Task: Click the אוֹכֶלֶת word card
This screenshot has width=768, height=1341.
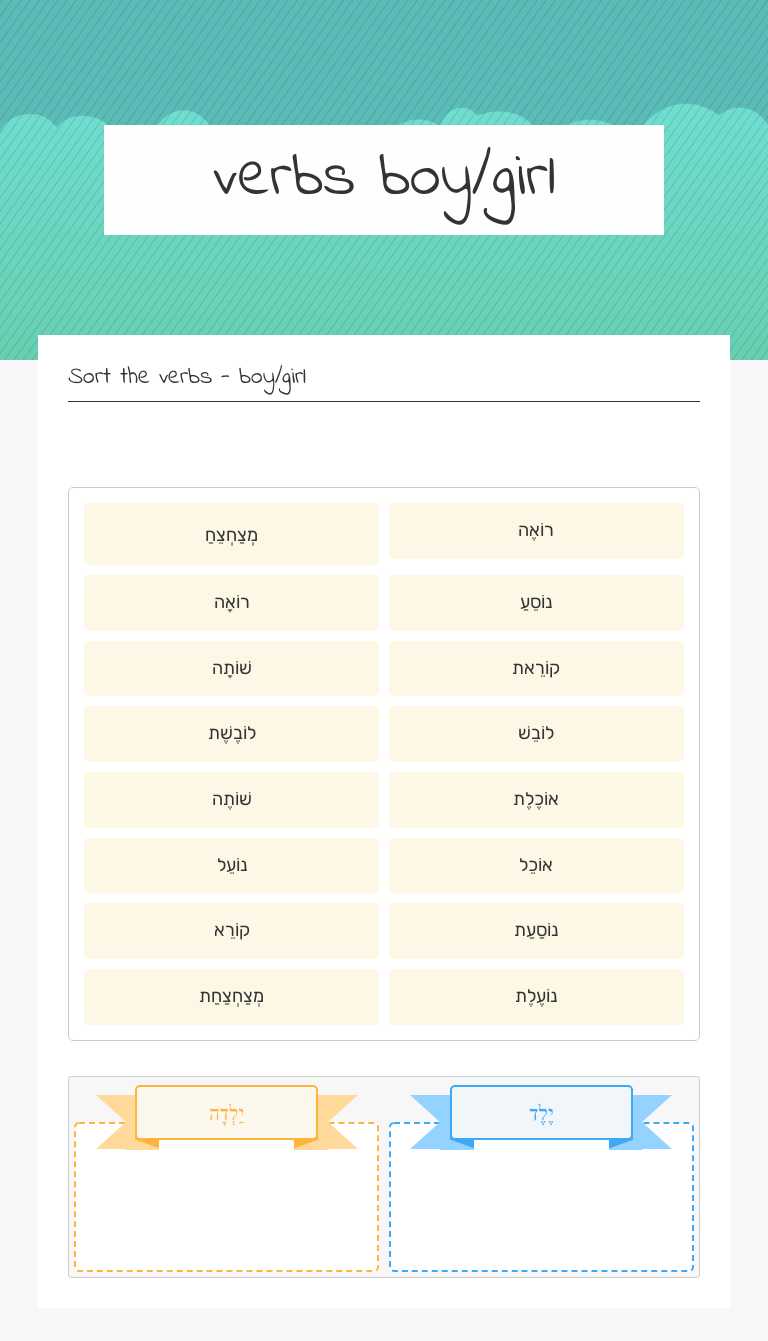Action: pos(537,799)
